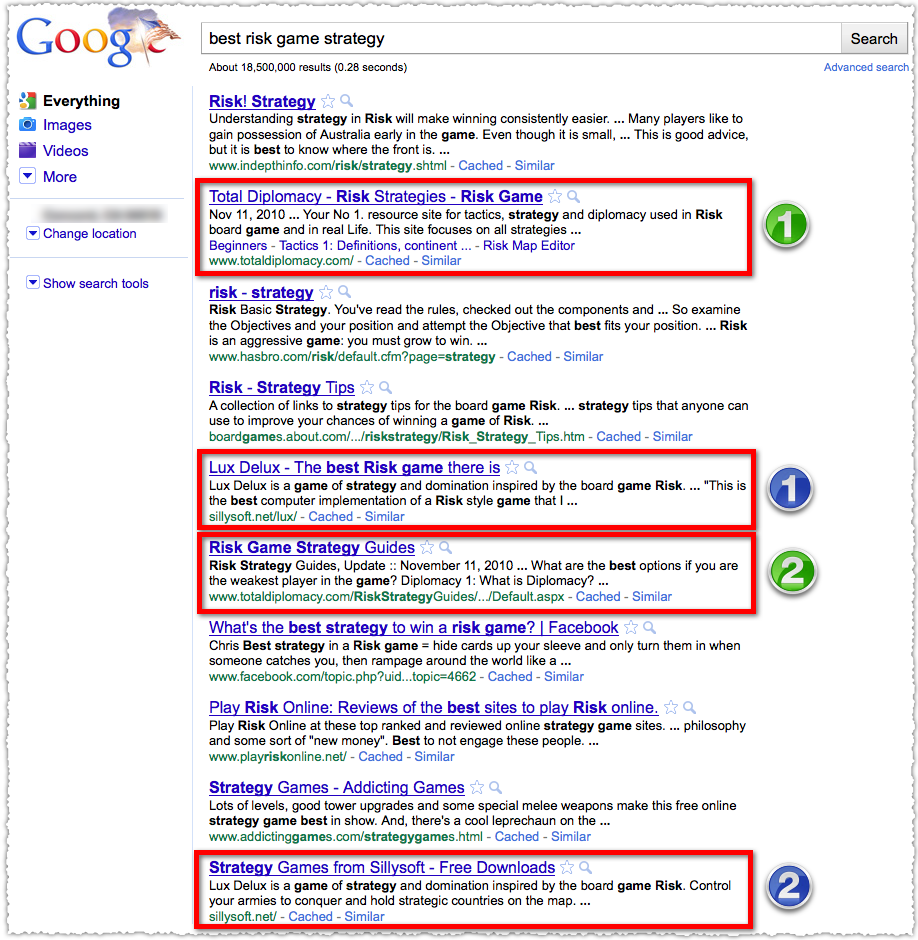Open Play Risk Online reviews title
This screenshot has width=918, height=940.
434,707
